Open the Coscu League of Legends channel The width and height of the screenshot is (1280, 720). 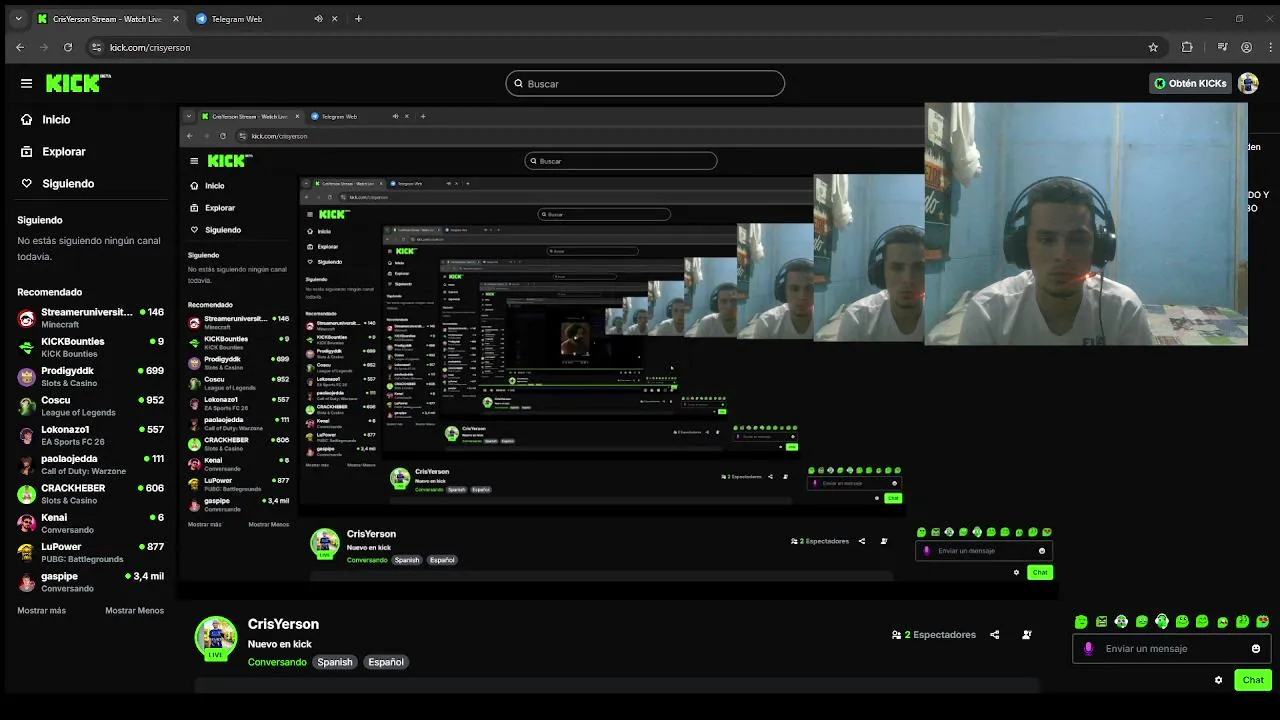pyautogui.click(x=90, y=406)
